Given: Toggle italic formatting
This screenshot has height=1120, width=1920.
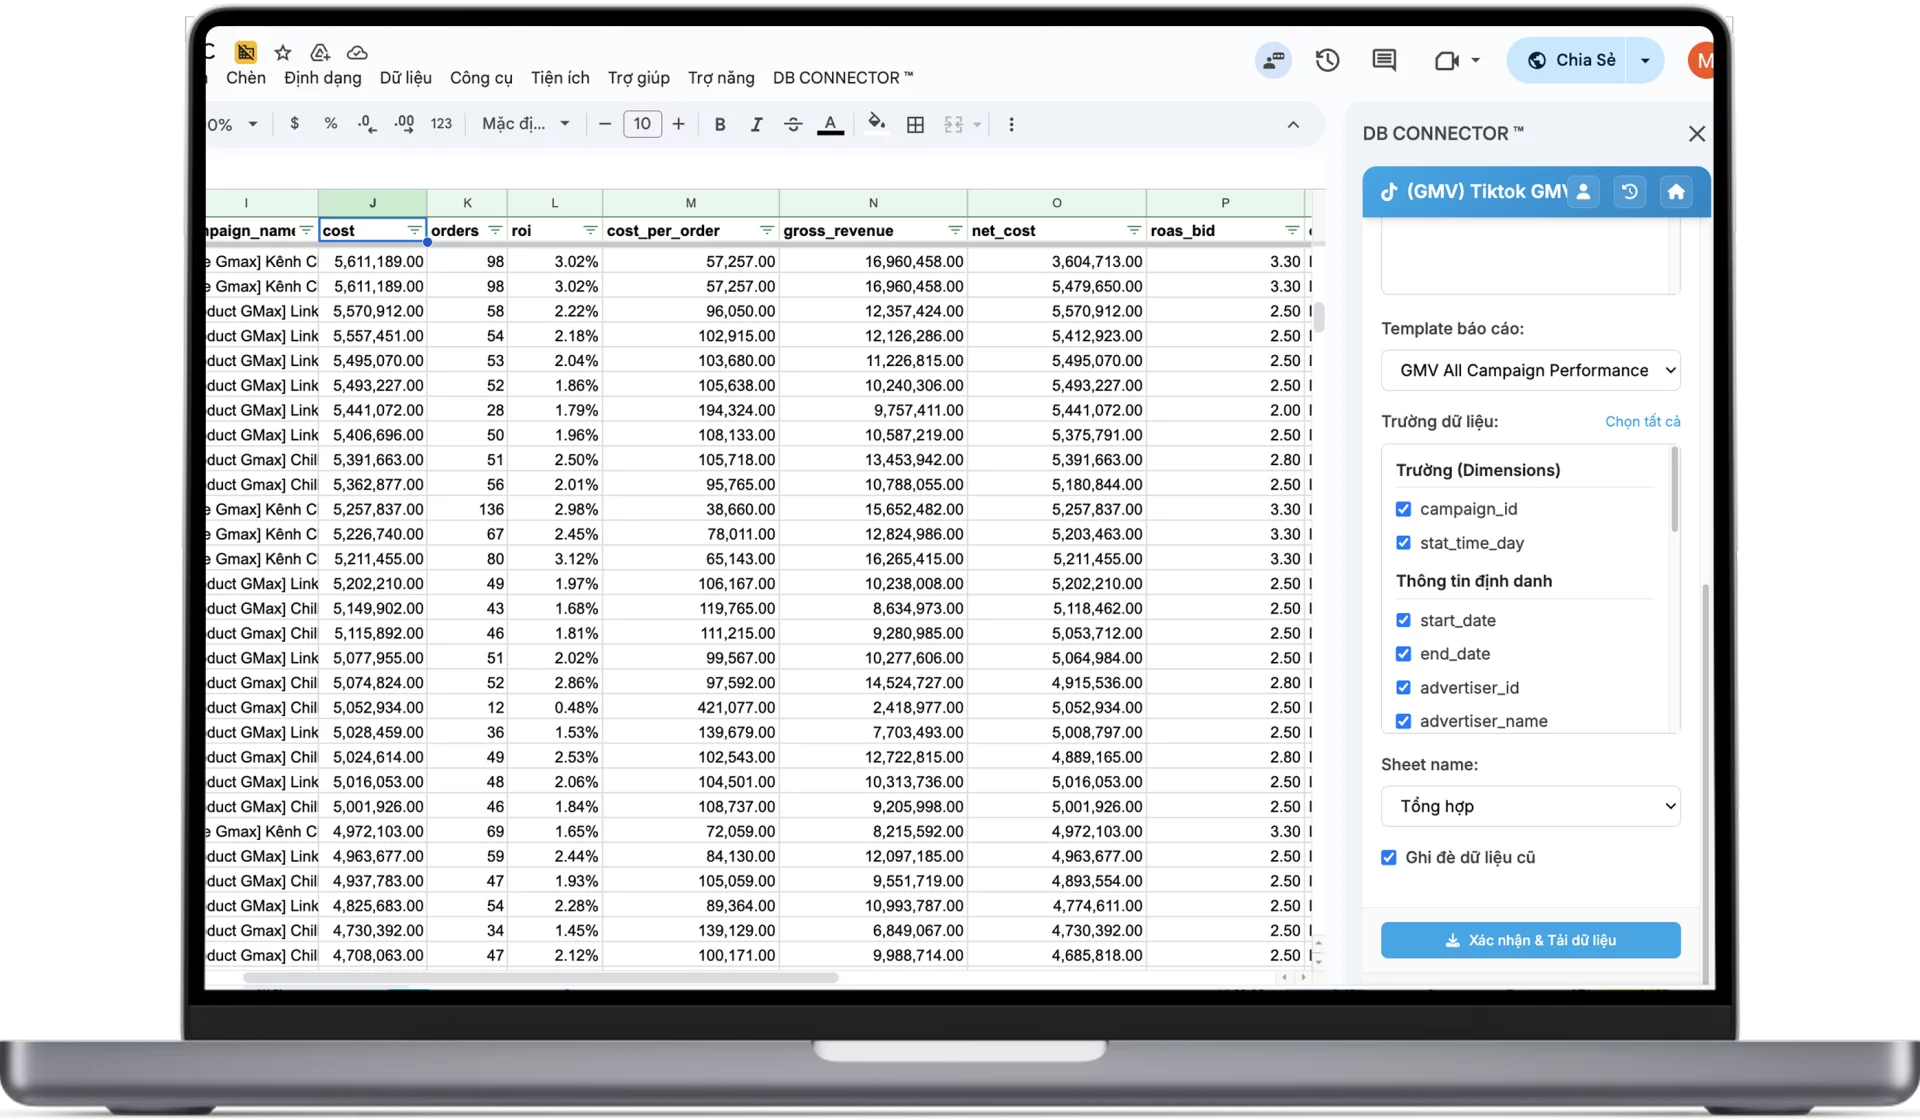Looking at the screenshot, I should (756, 124).
